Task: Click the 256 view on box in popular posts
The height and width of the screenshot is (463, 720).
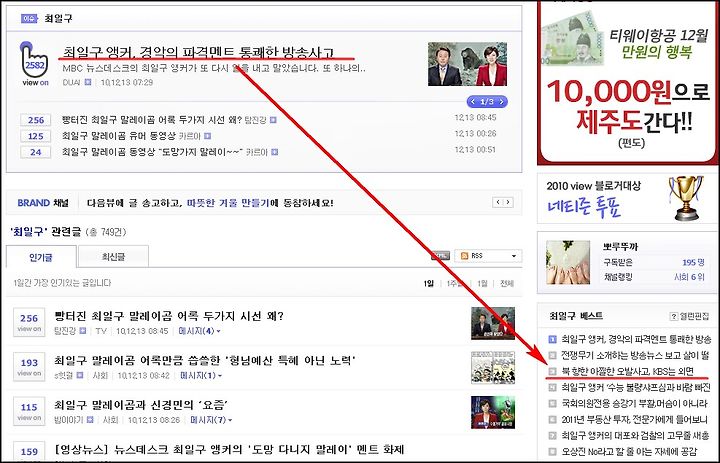Action: coord(29,322)
